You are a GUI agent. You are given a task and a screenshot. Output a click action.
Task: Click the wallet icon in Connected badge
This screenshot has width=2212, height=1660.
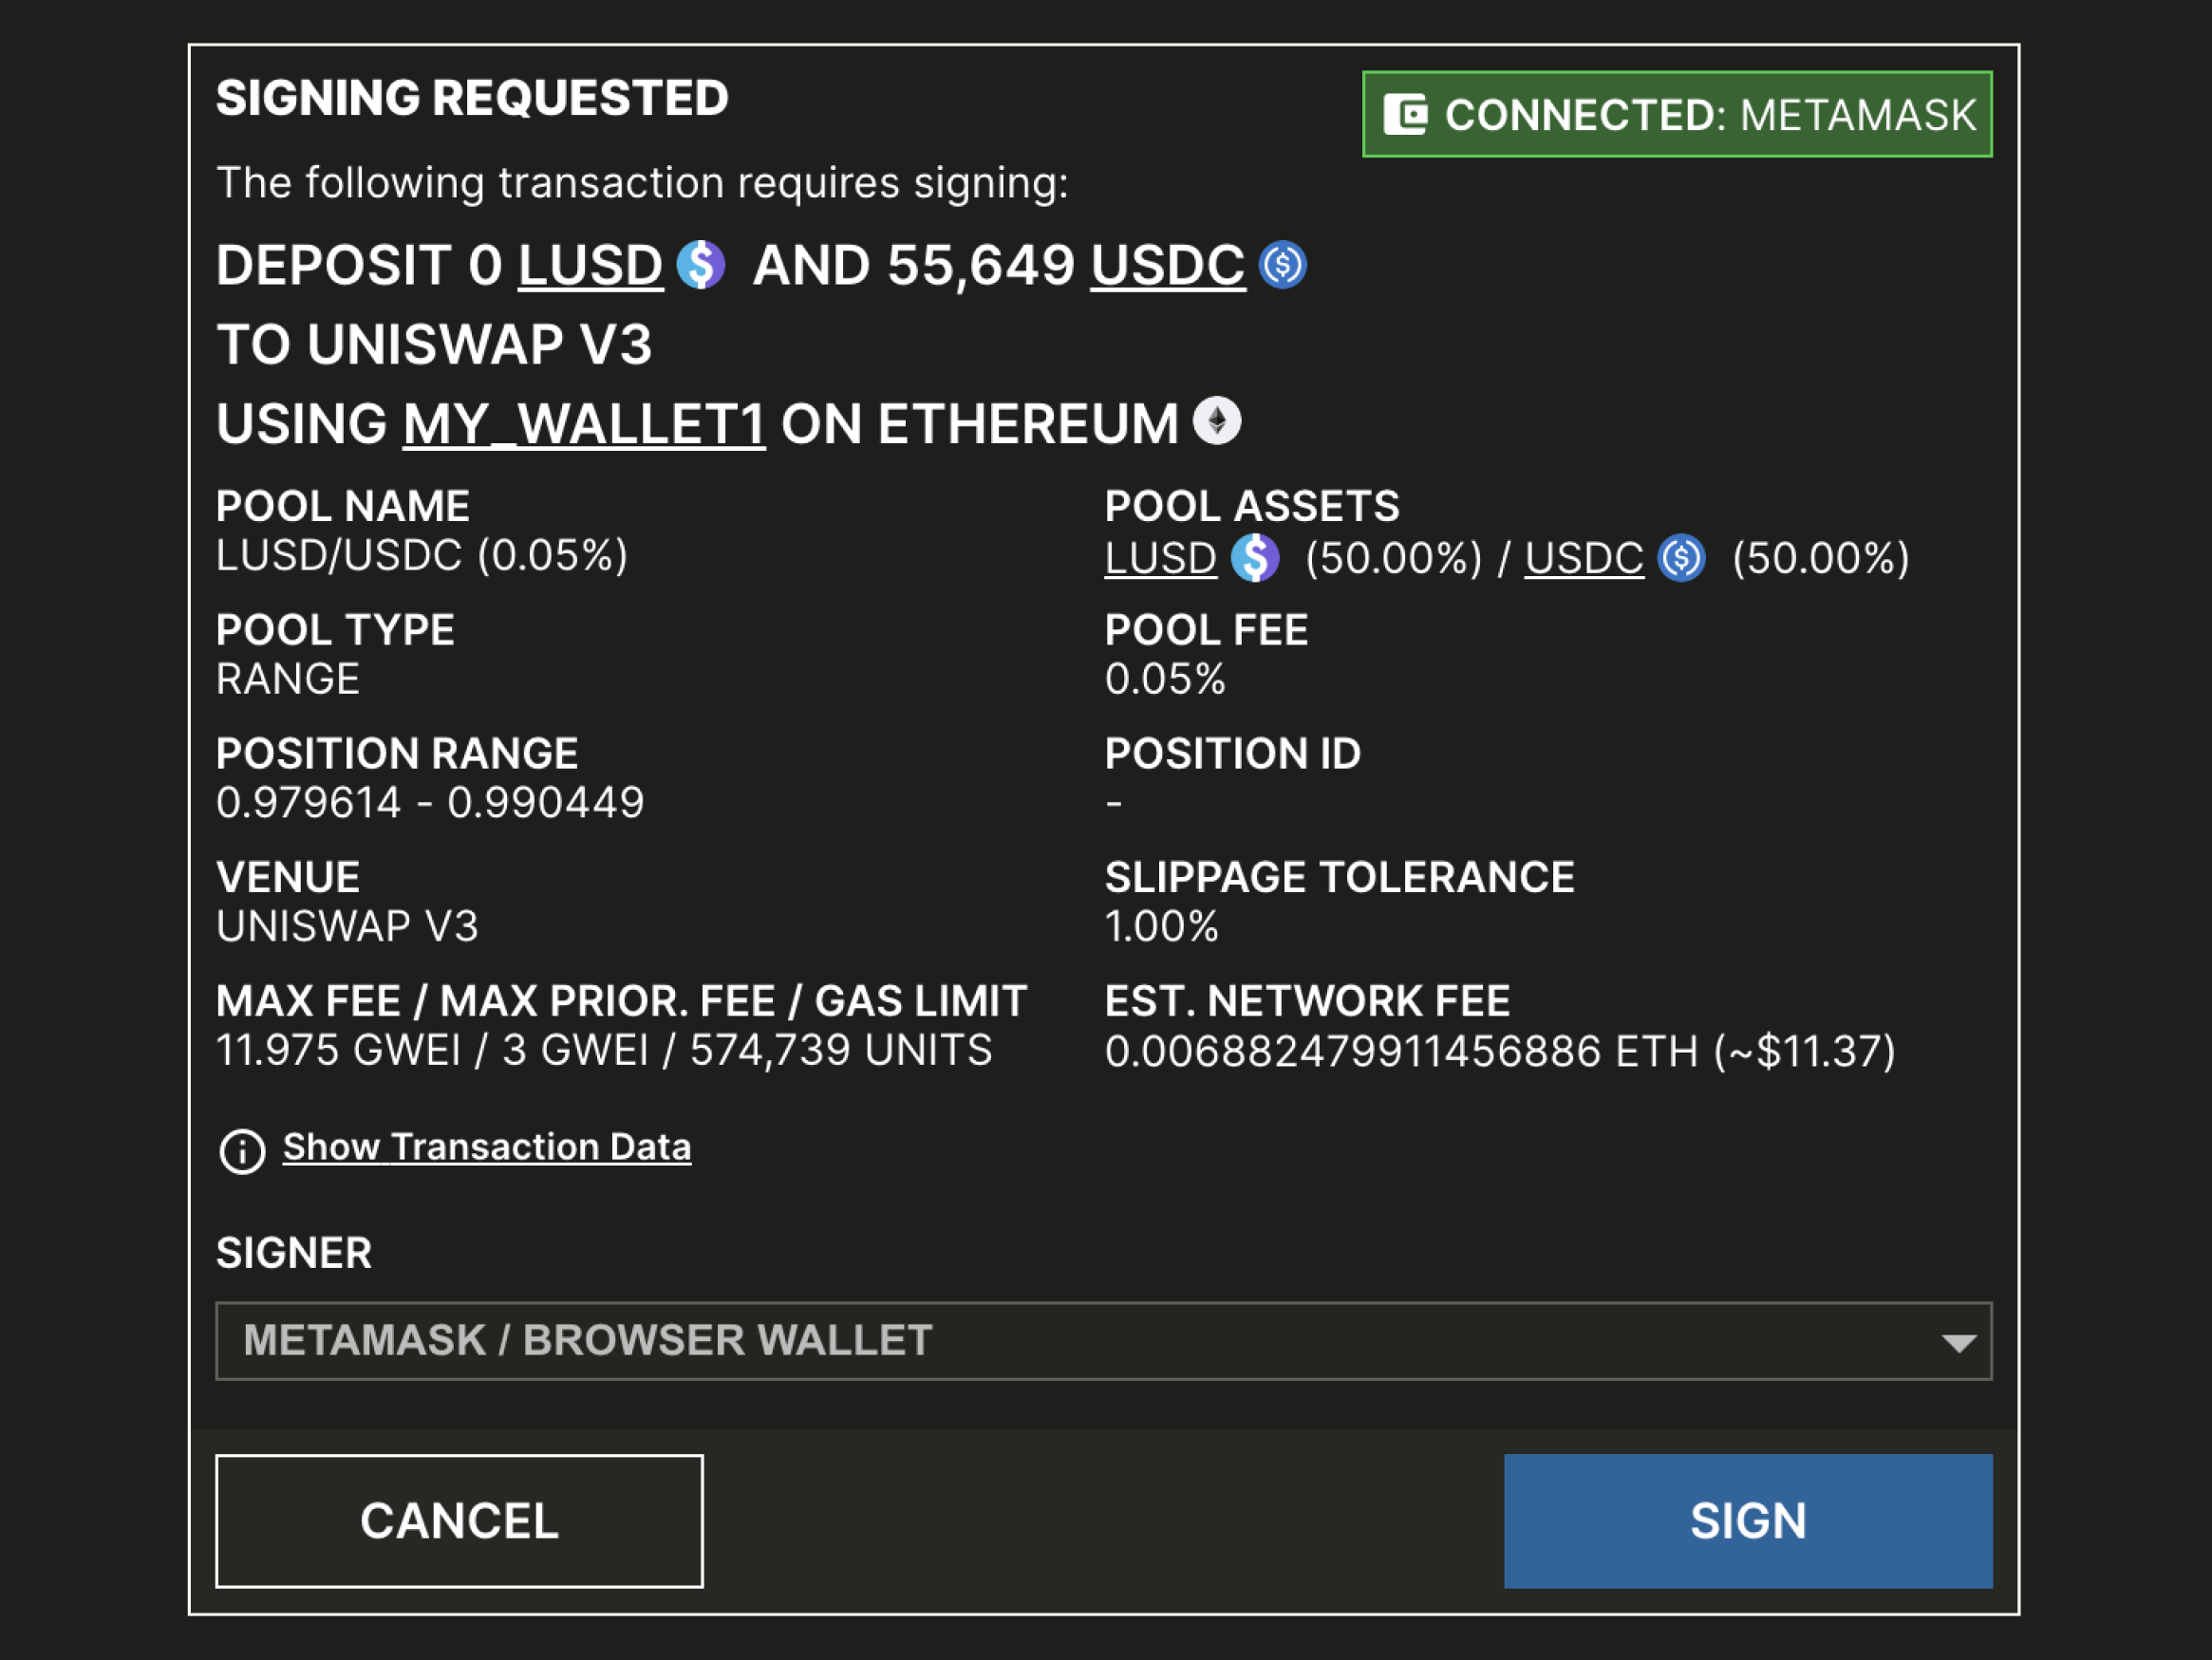click(x=1406, y=114)
